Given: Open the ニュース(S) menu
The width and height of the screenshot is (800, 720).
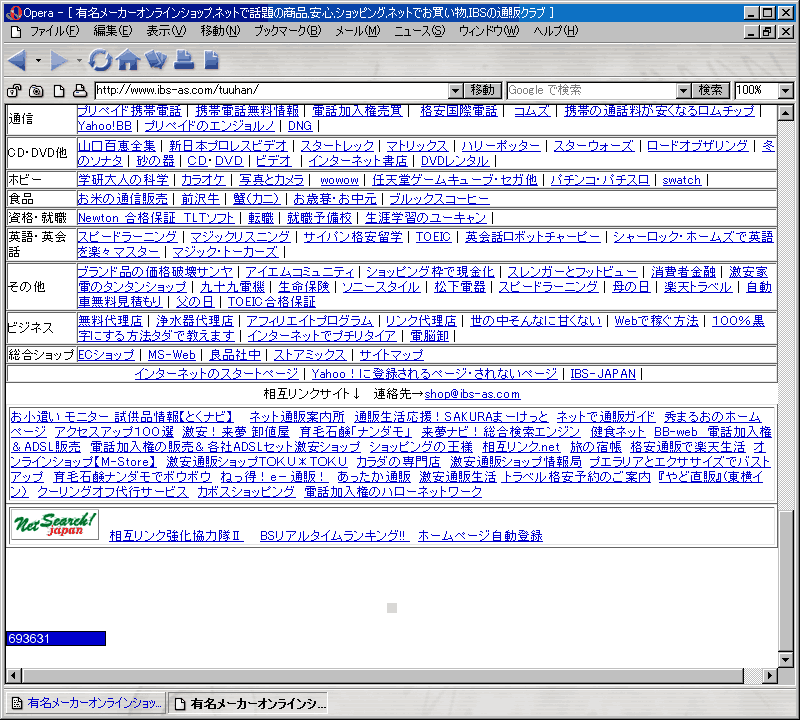Looking at the screenshot, I should point(419,31).
